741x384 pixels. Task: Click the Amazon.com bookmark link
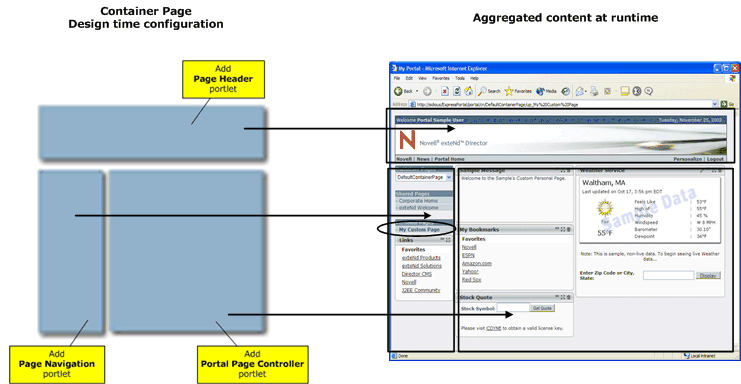(476, 264)
